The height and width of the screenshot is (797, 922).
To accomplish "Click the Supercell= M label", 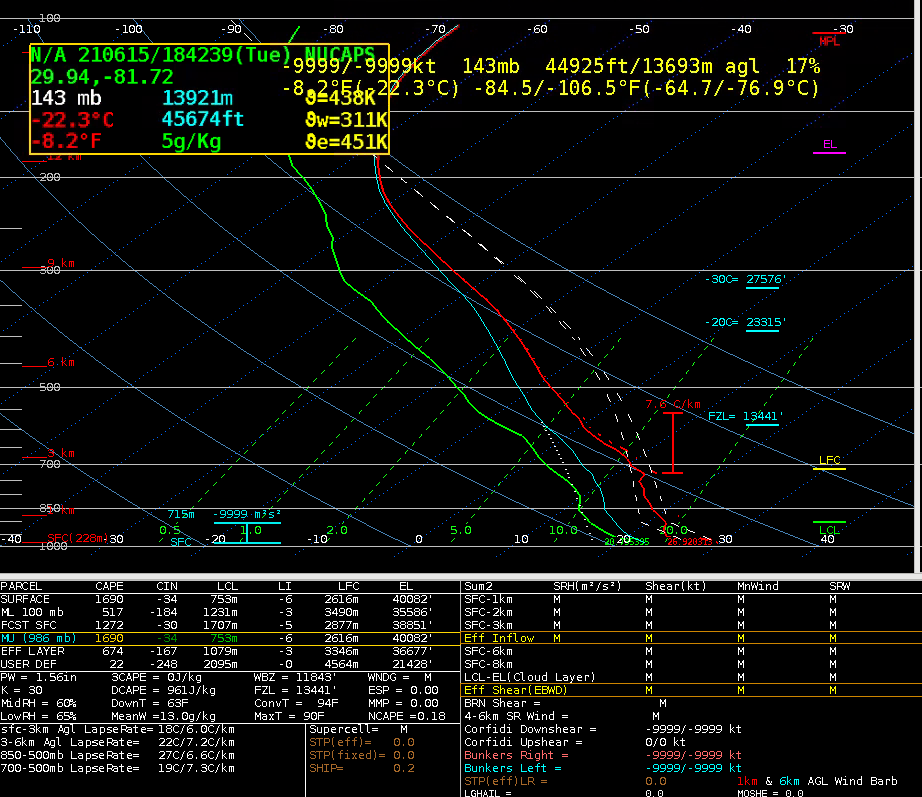I will (x=359, y=729).
